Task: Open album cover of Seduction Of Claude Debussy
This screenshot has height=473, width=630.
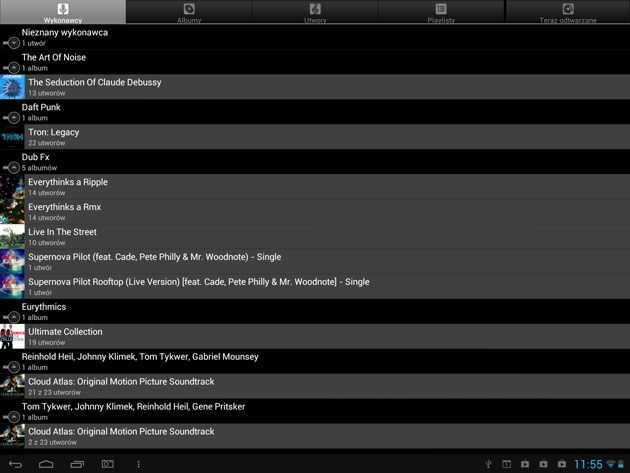Action: click(x=12, y=87)
